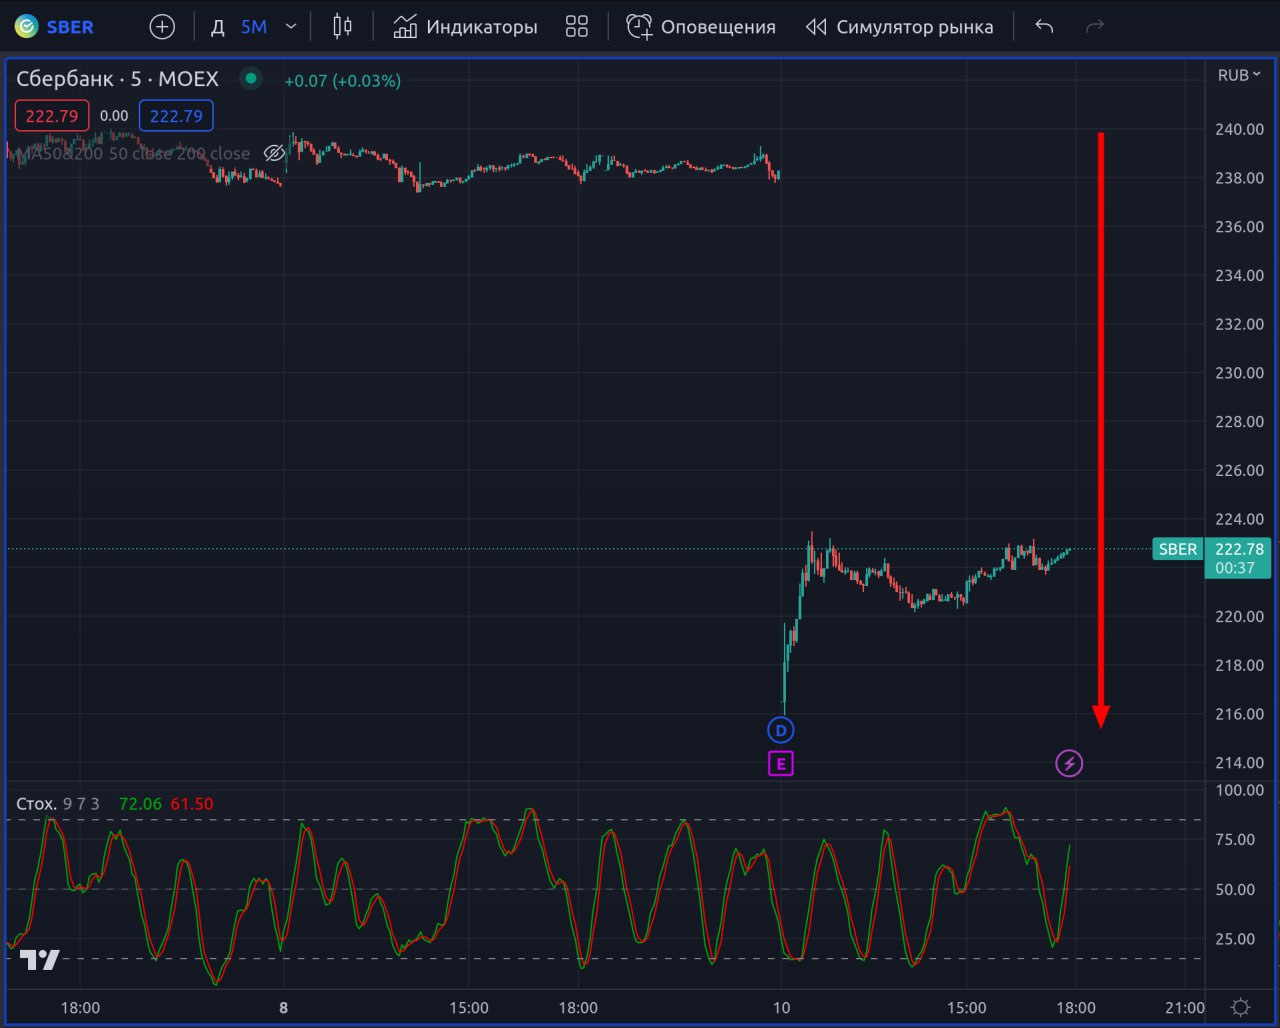Click the 240.00 price scale label
The height and width of the screenshot is (1028, 1280).
click(1239, 129)
